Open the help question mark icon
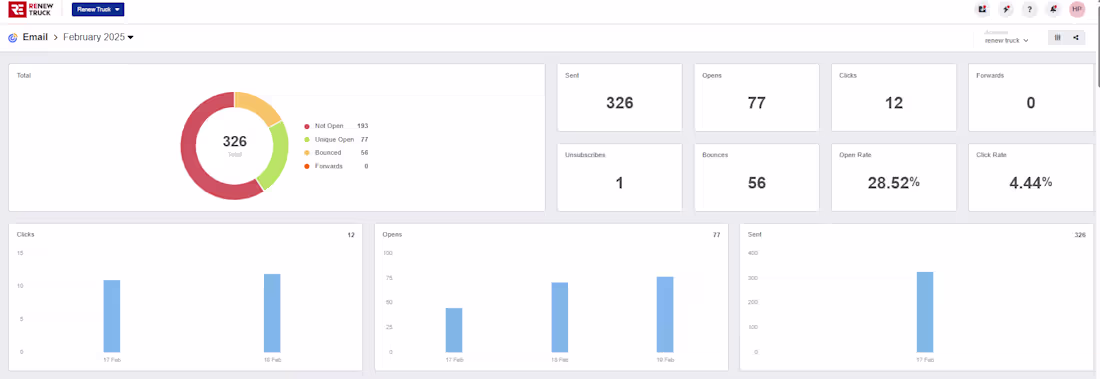 point(1029,9)
